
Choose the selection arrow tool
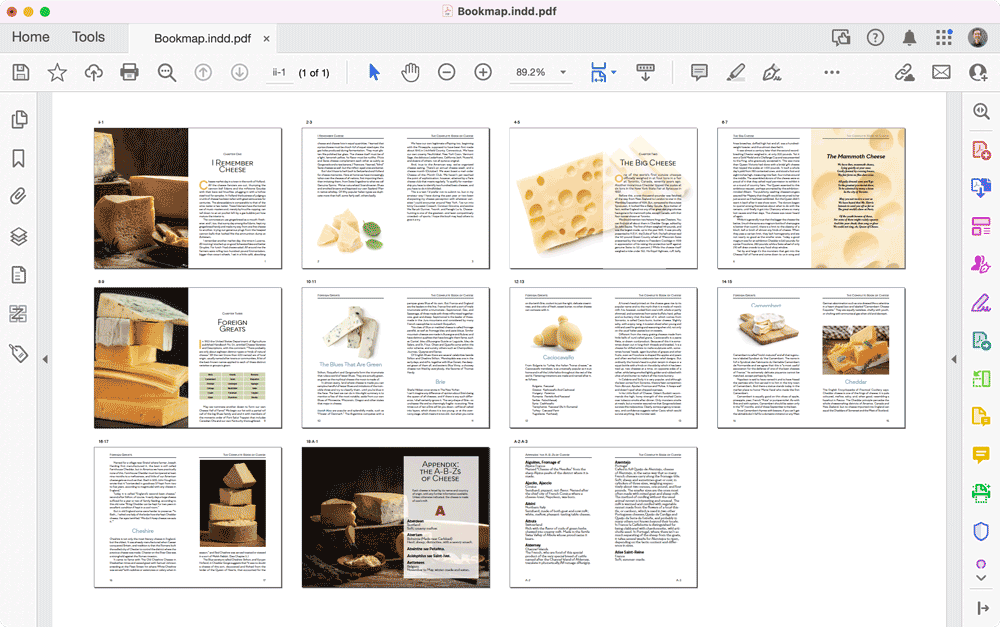[374, 72]
